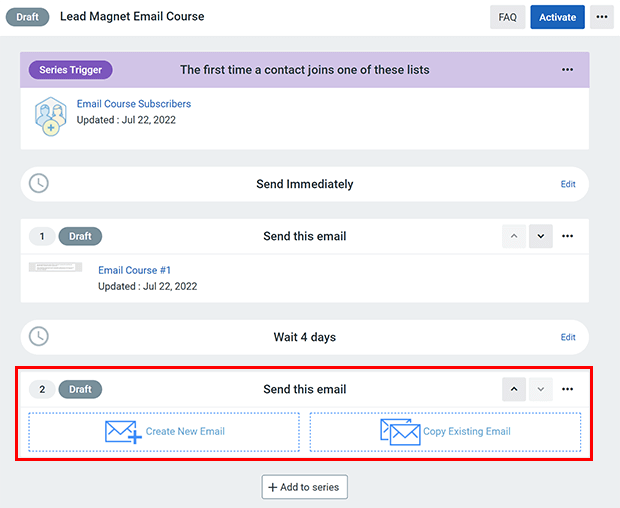Viewport: 620px width, 508px height.
Task: Edit the Send Immediately delay
Action: (x=568, y=185)
